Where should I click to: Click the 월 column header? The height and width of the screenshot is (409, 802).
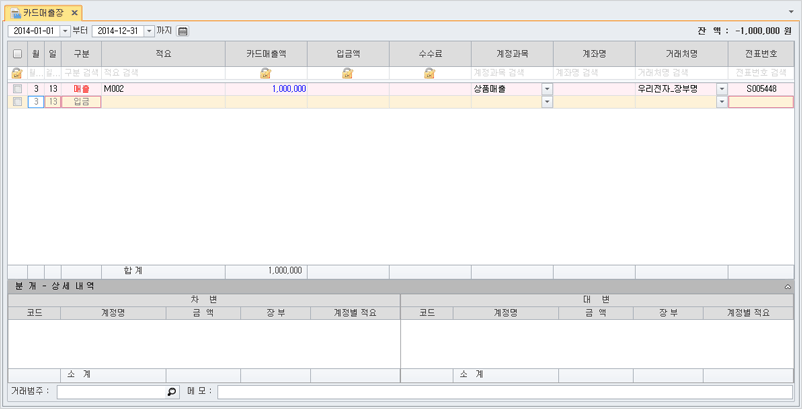(x=36, y=54)
